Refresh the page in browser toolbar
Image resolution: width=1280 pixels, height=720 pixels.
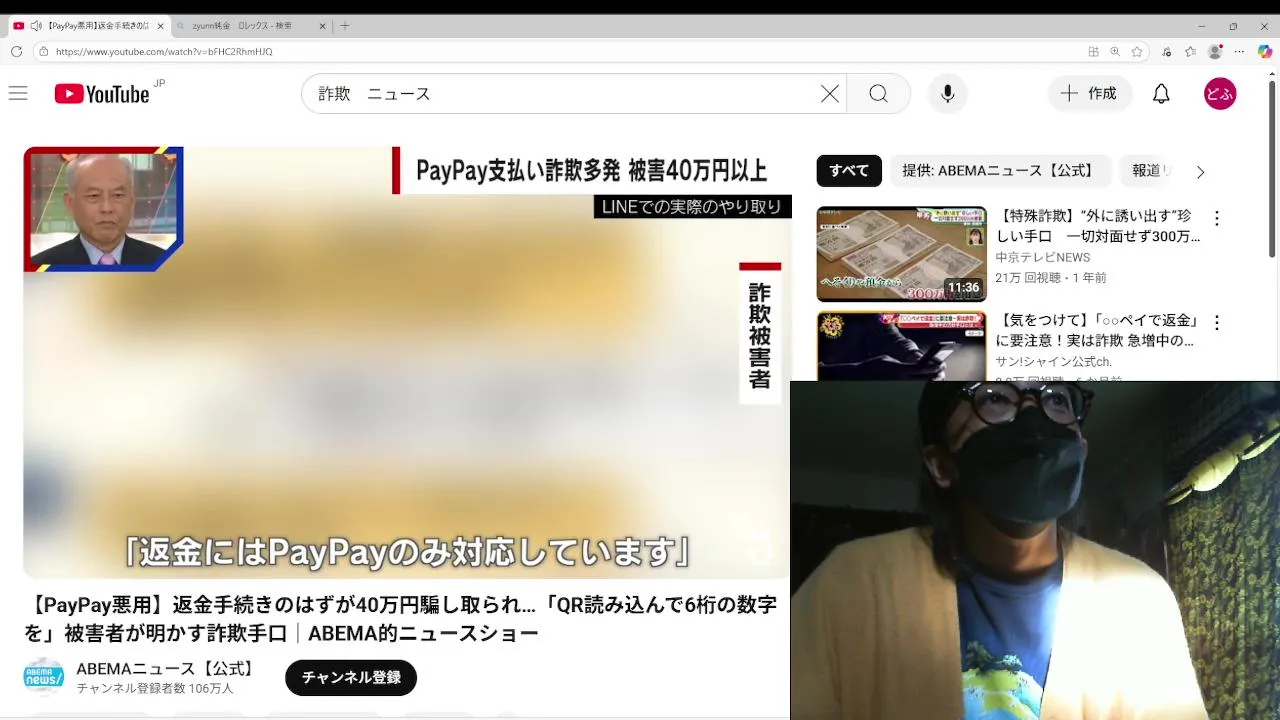tap(16, 52)
